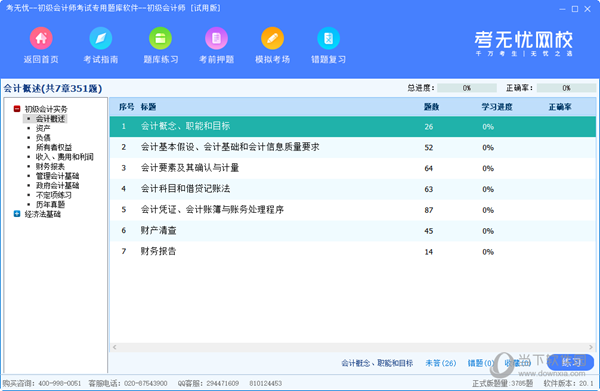Select 所有者权益 in the tree

point(54,147)
